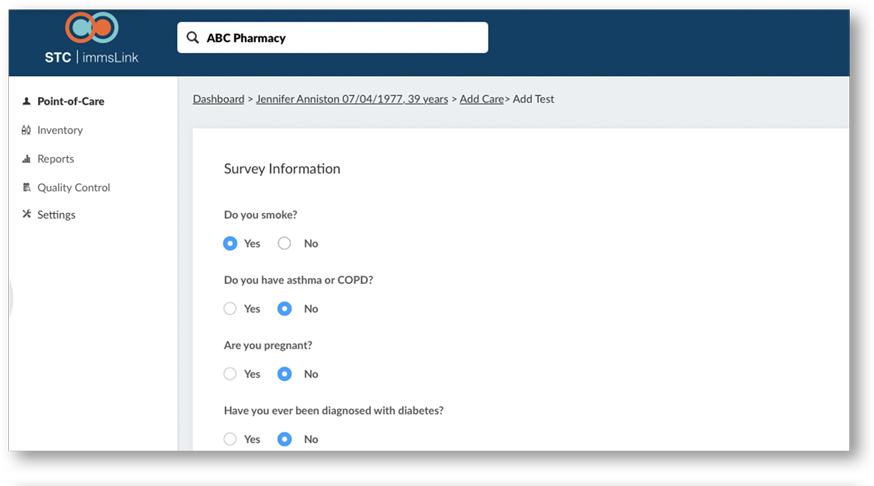Click the Survey Information heading

282,168
